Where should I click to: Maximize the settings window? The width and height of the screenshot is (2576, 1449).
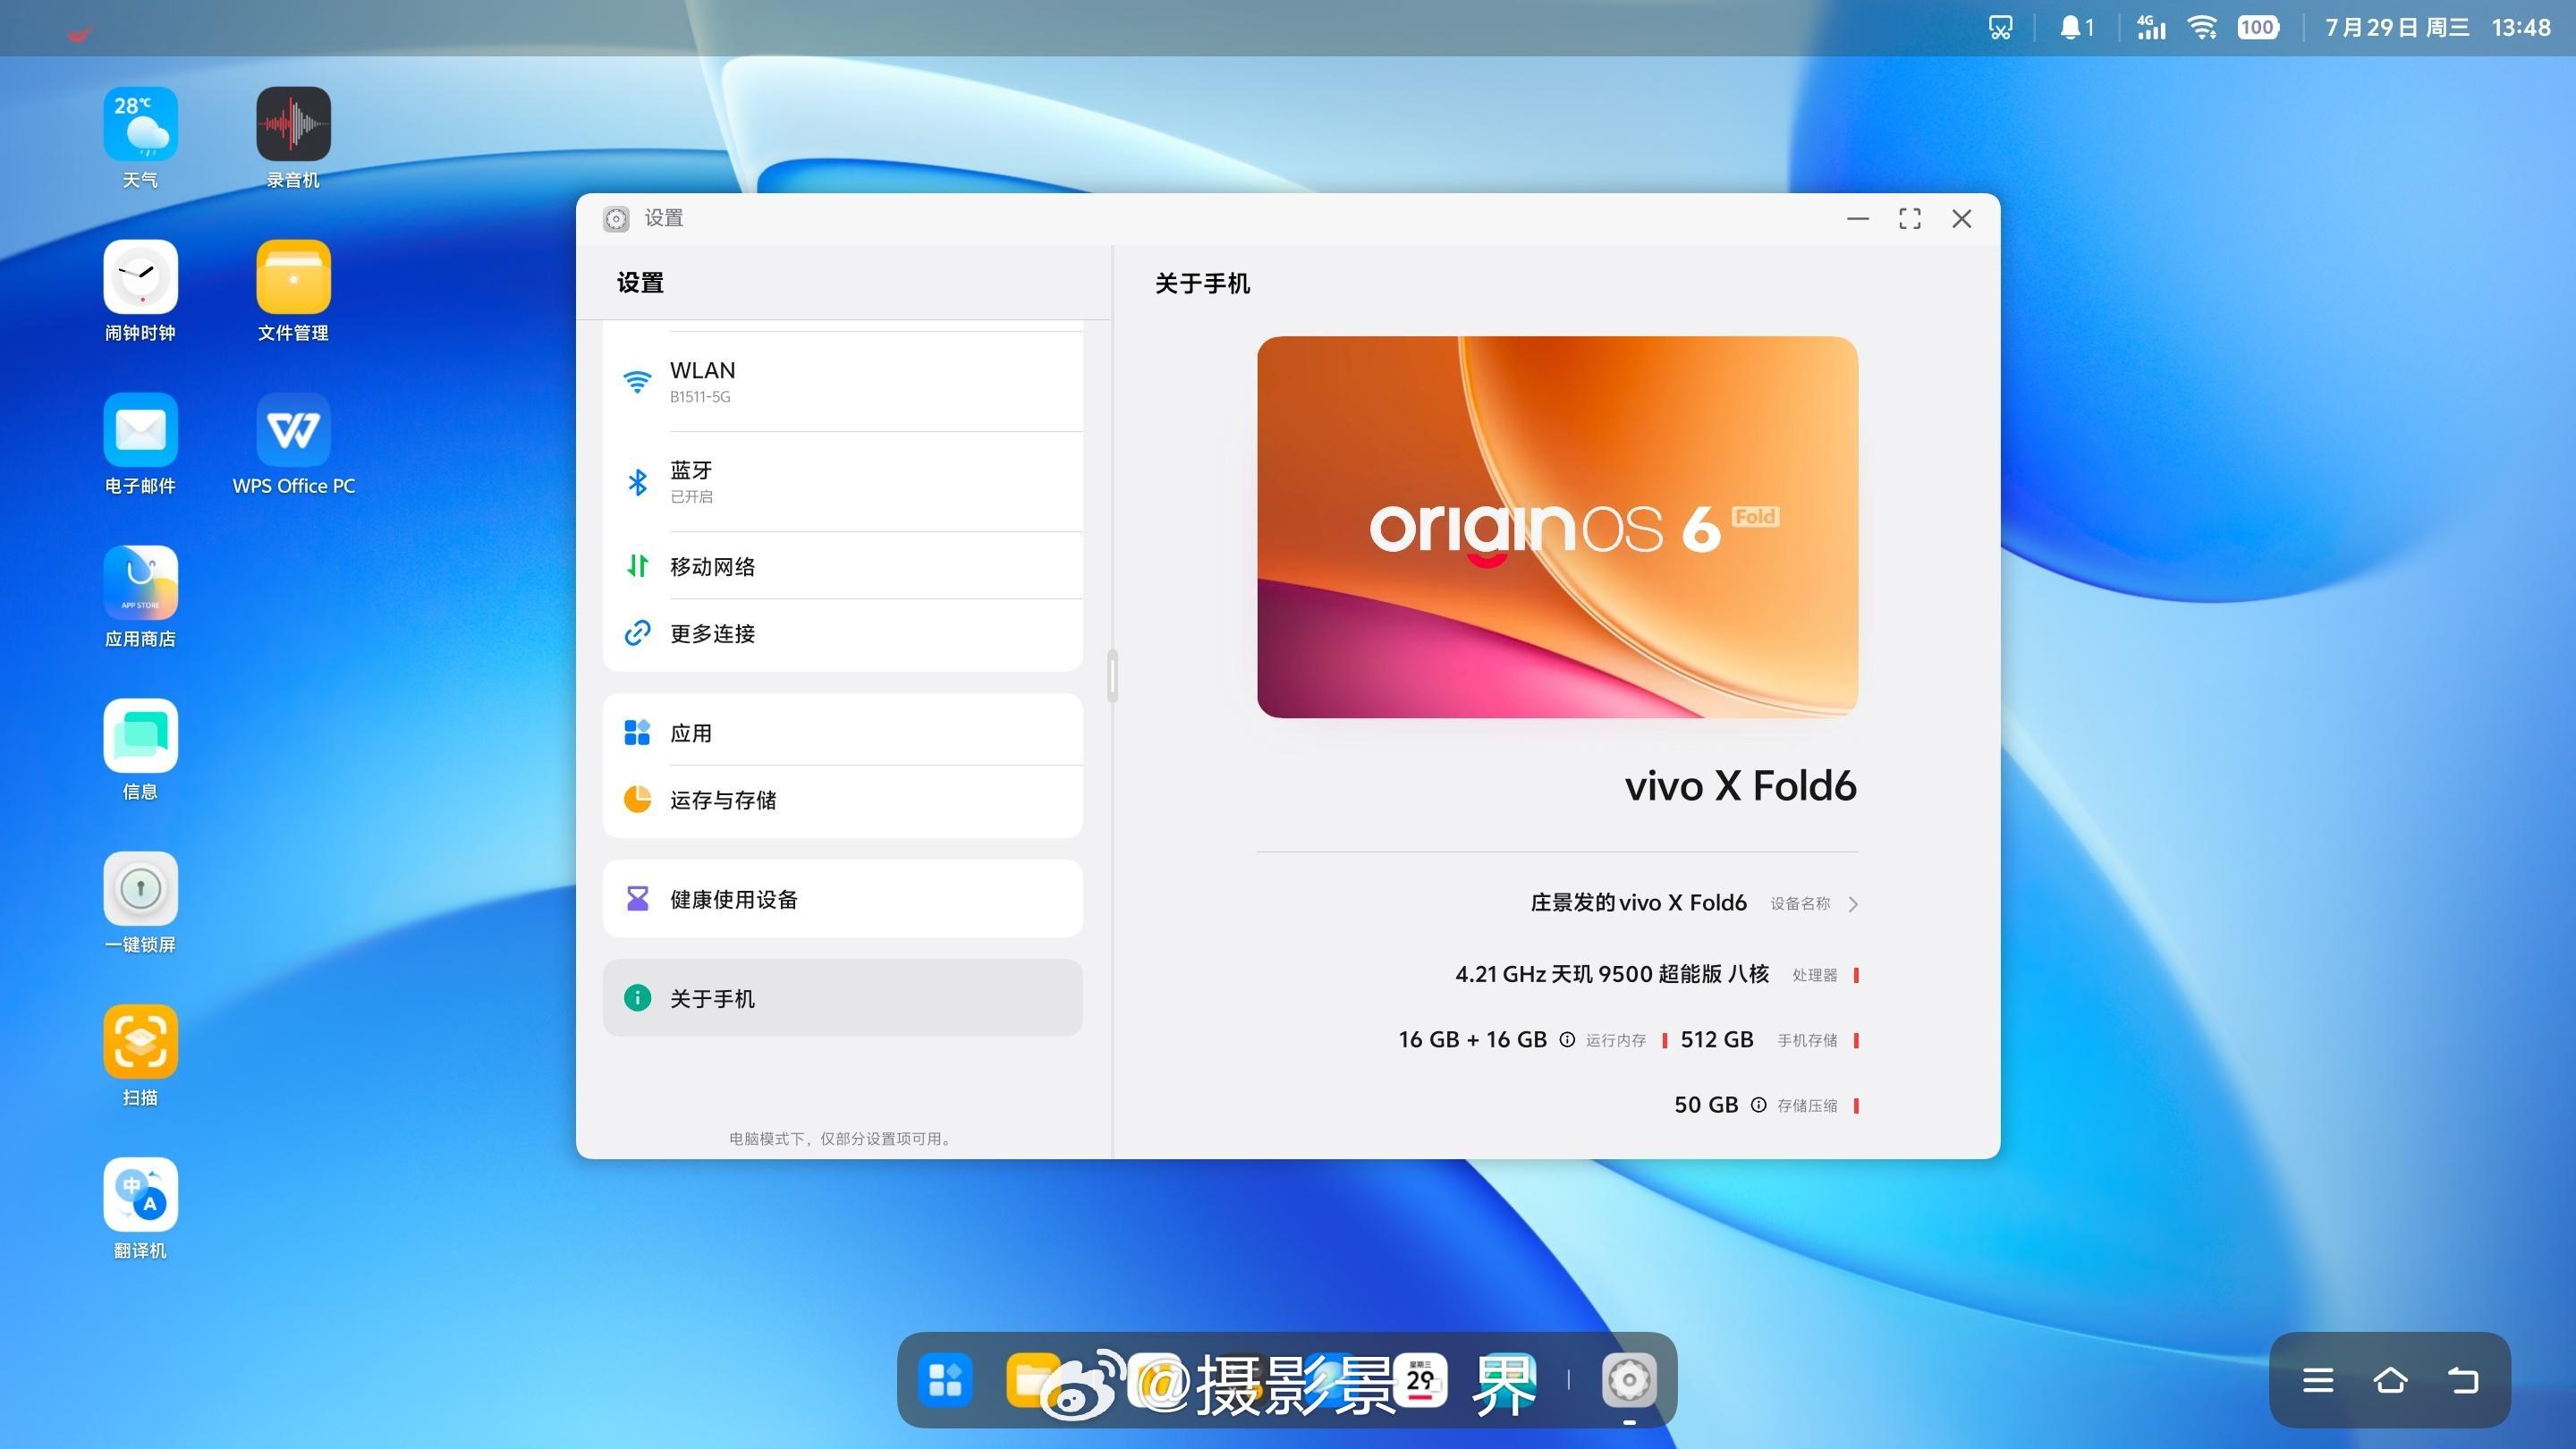pos(1909,219)
